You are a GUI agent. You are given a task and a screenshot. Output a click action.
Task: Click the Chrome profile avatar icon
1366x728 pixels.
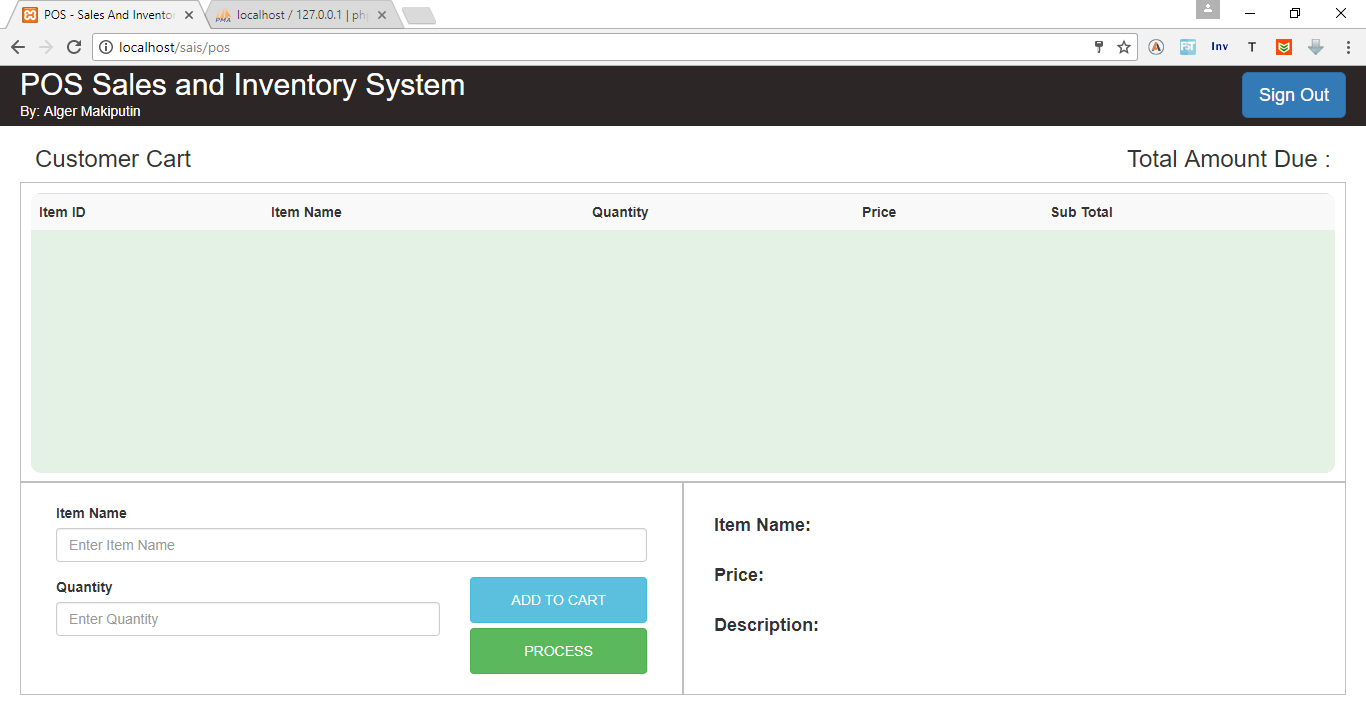click(1208, 9)
